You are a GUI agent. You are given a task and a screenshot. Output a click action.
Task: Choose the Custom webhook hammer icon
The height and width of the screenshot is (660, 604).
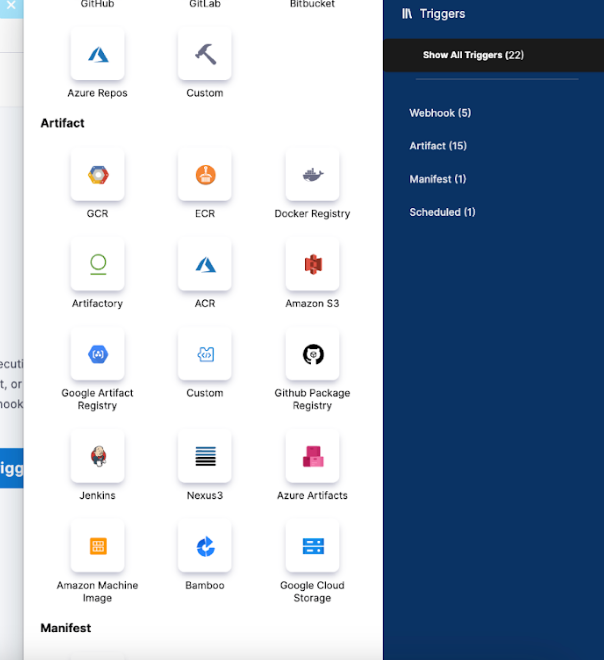click(205, 55)
